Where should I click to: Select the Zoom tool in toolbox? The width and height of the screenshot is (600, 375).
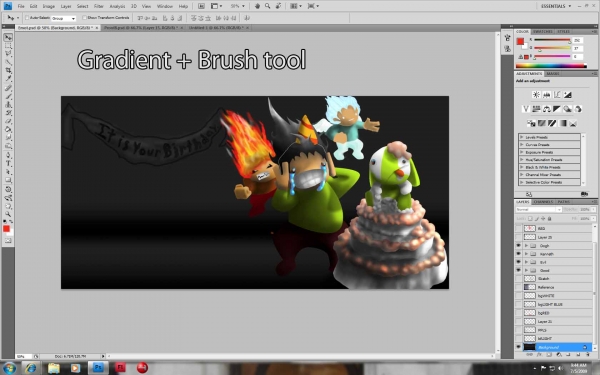point(8,214)
